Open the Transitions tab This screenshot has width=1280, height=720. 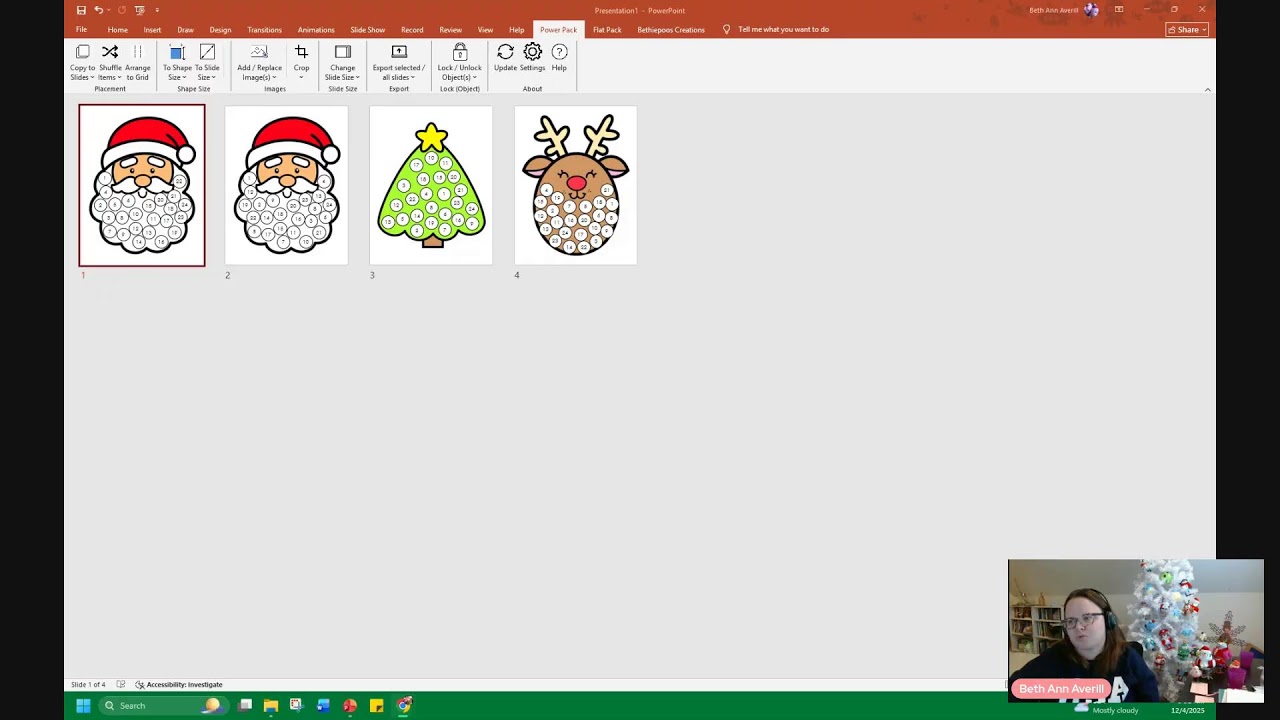click(265, 30)
